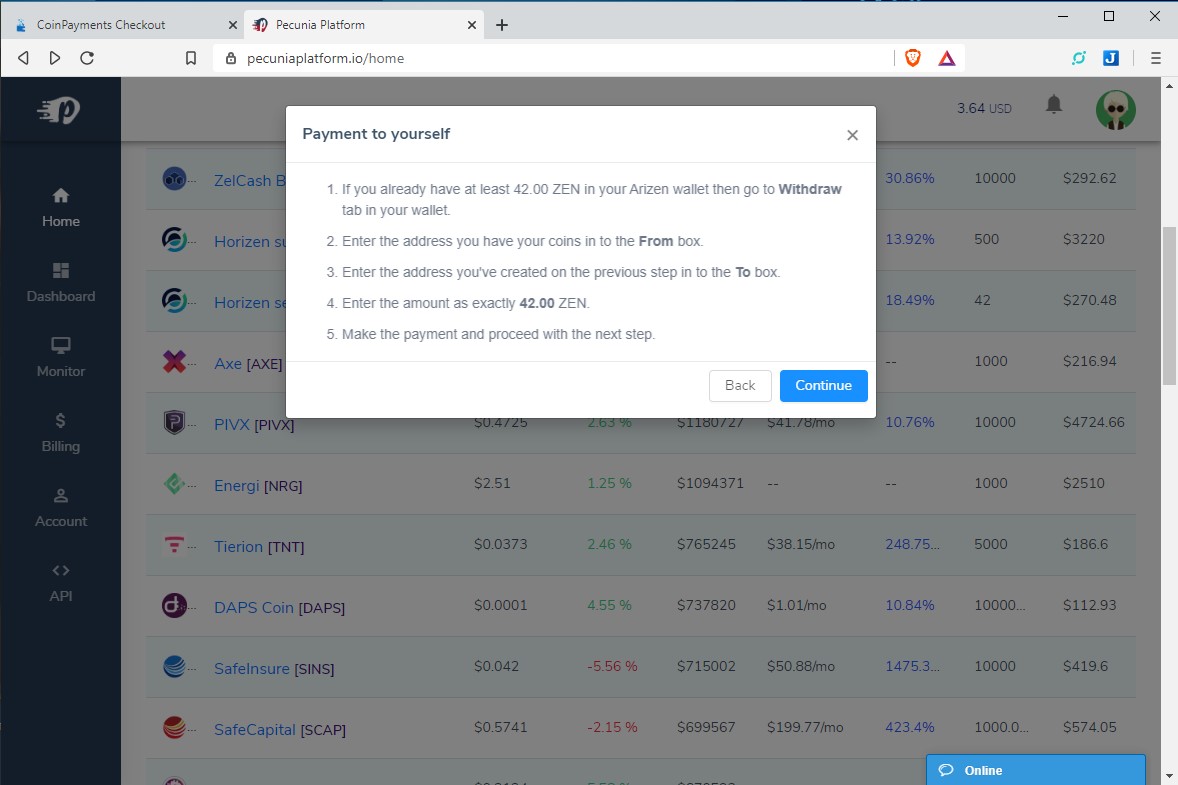Image resolution: width=1178 pixels, height=785 pixels.
Task: Open the user avatar menu
Action: 1116,110
